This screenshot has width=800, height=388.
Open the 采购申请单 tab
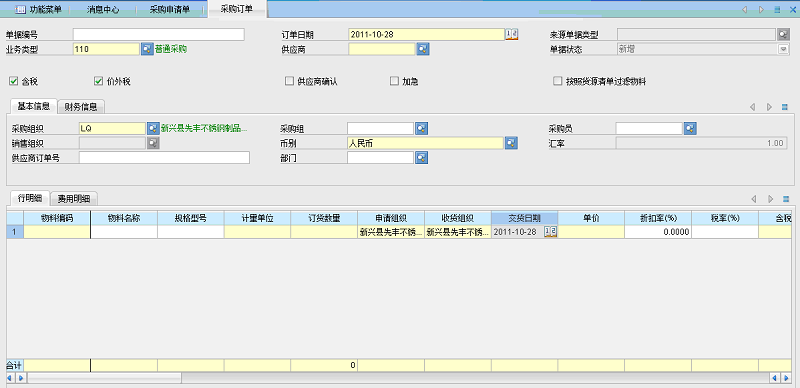click(170, 9)
